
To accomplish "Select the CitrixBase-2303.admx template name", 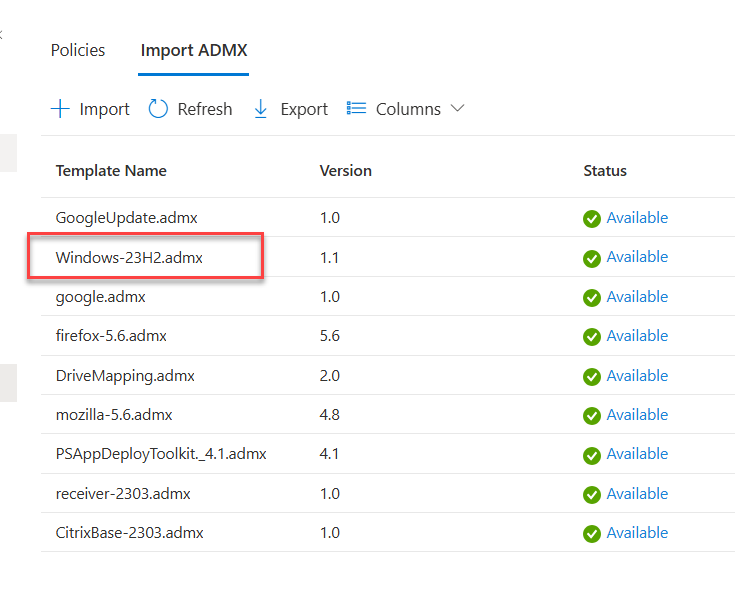I will (129, 533).
